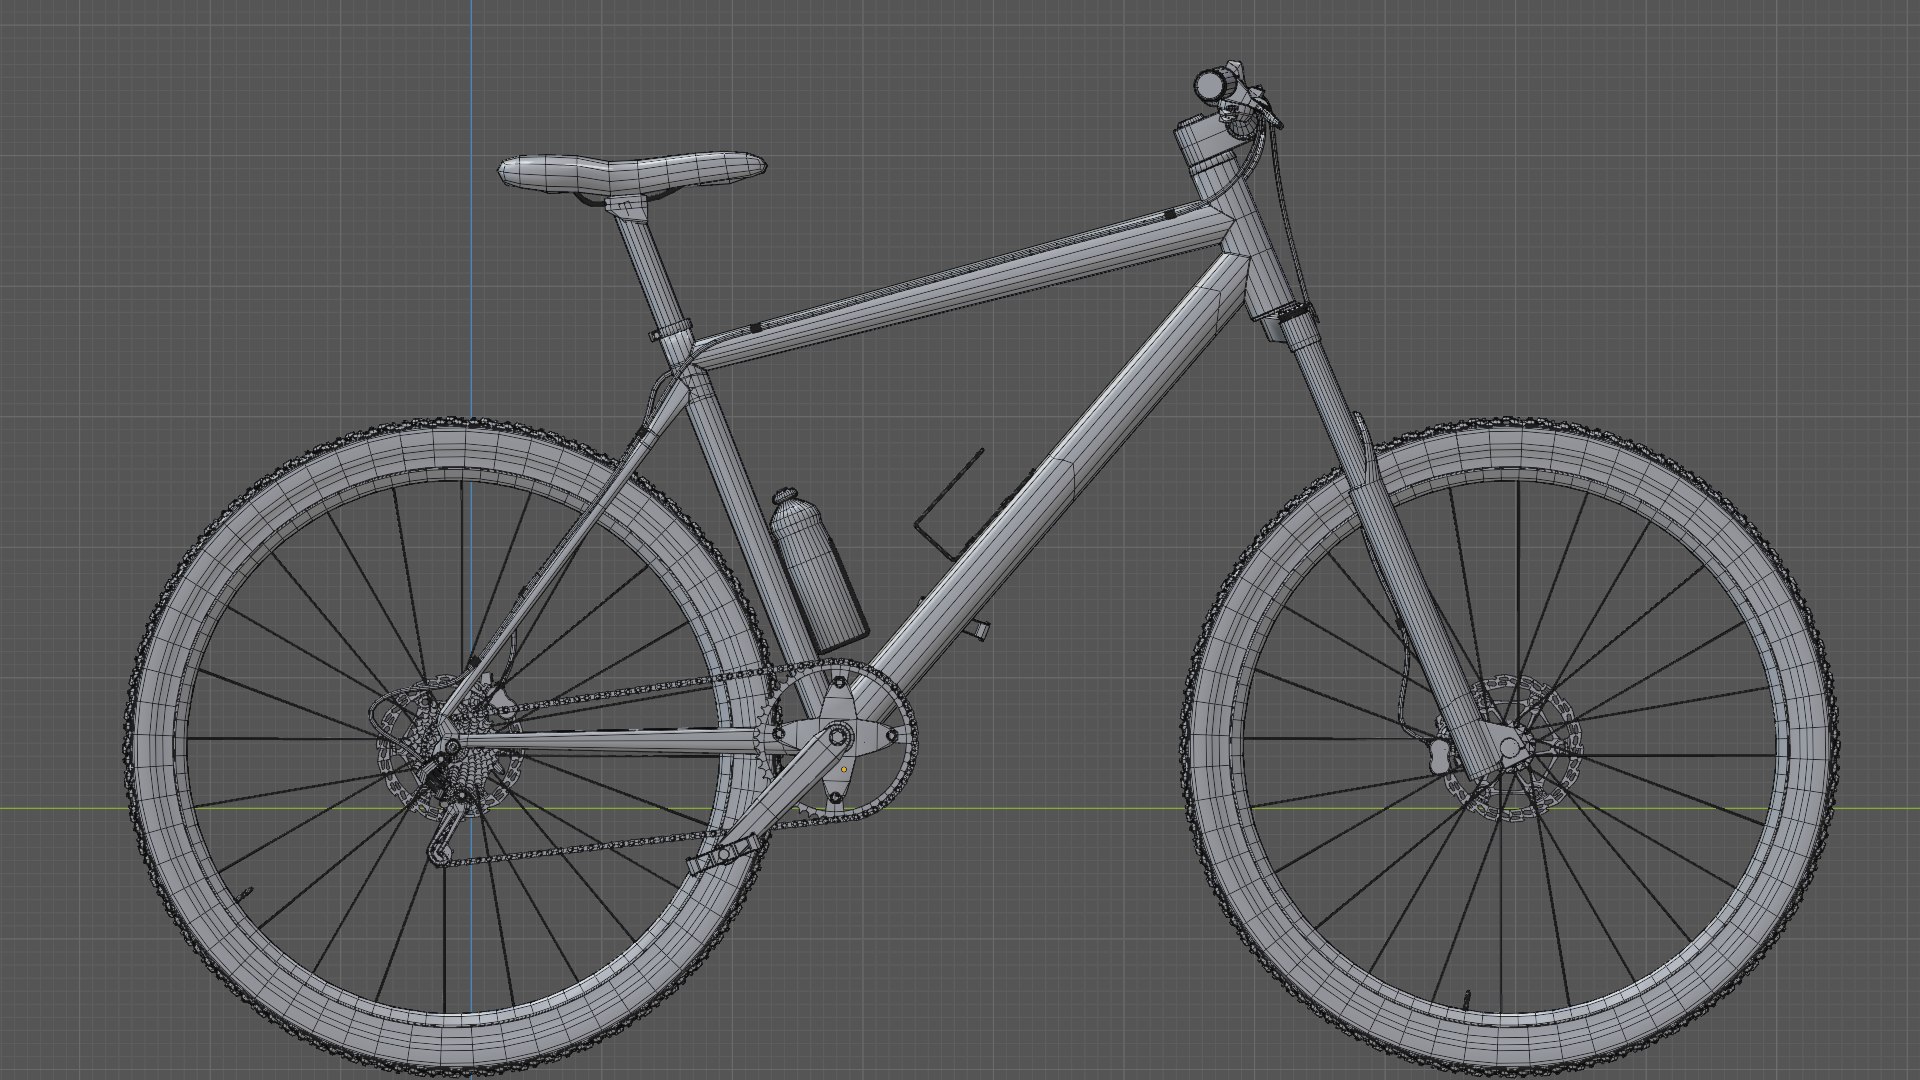Click the seat post below the saddle
The width and height of the screenshot is (1920, 1080).
(652, 270)
